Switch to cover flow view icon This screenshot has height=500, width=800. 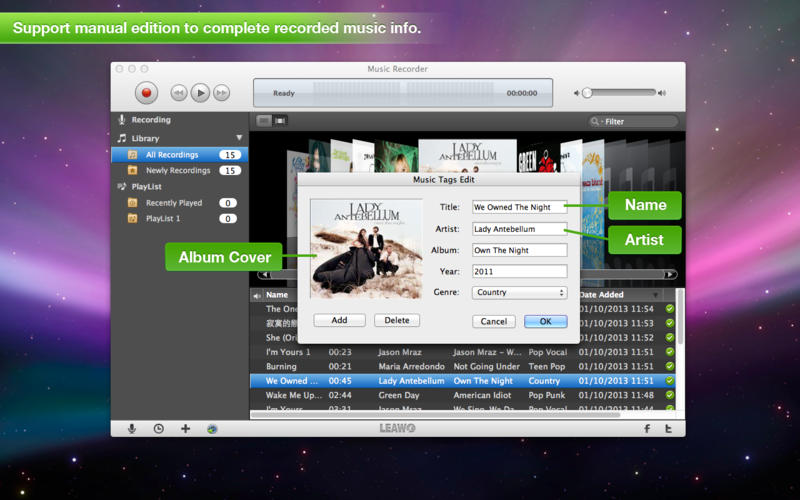(280, 121)
